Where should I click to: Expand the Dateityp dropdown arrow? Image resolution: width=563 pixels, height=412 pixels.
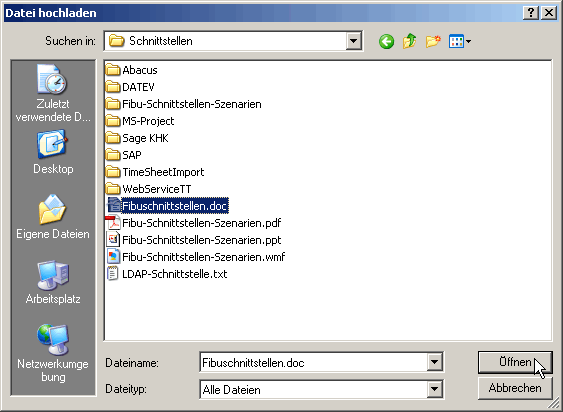coord(434,389)
